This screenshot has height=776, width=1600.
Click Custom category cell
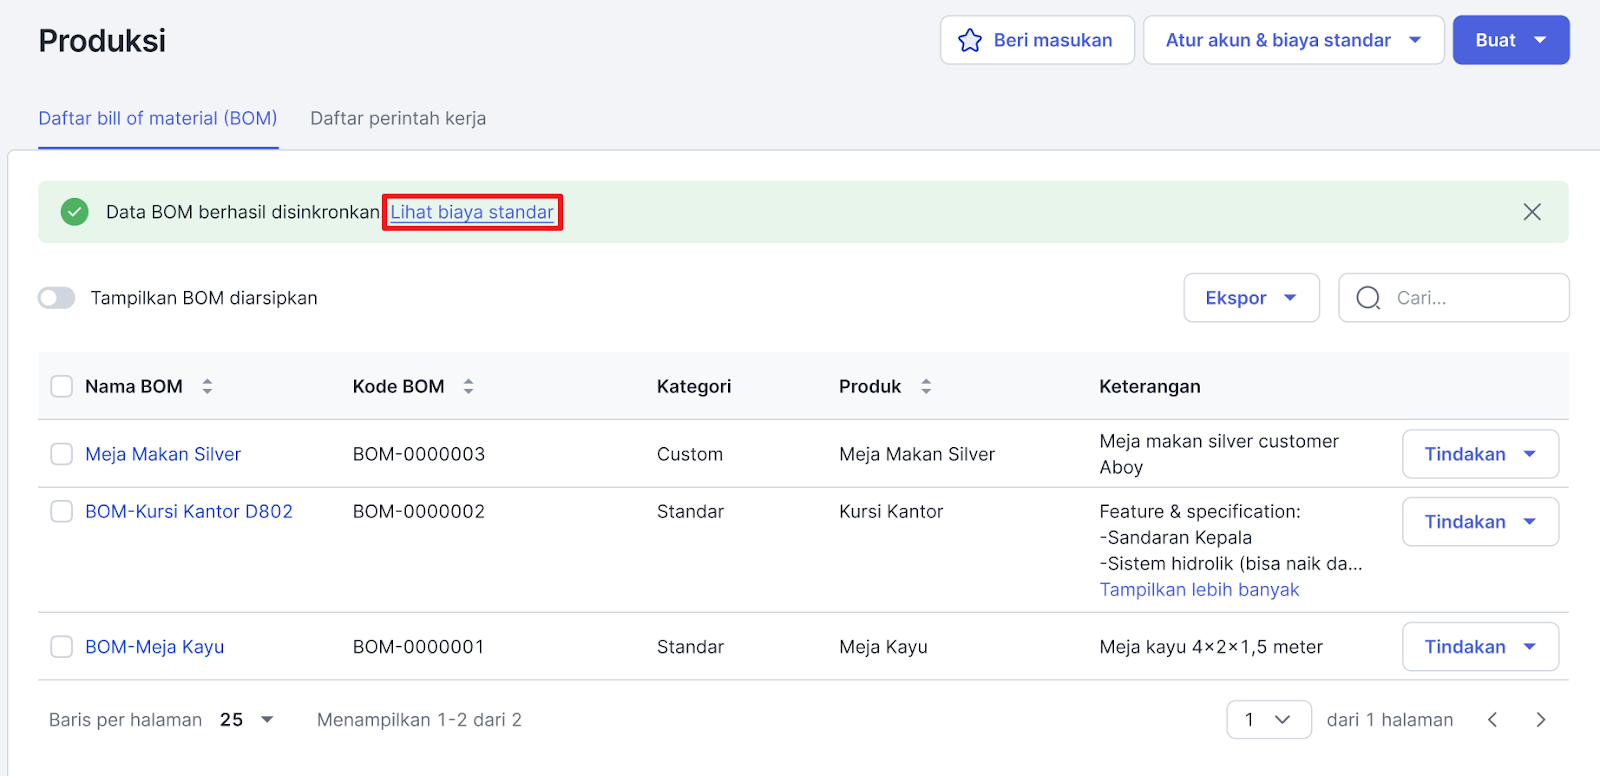[690, 454]
